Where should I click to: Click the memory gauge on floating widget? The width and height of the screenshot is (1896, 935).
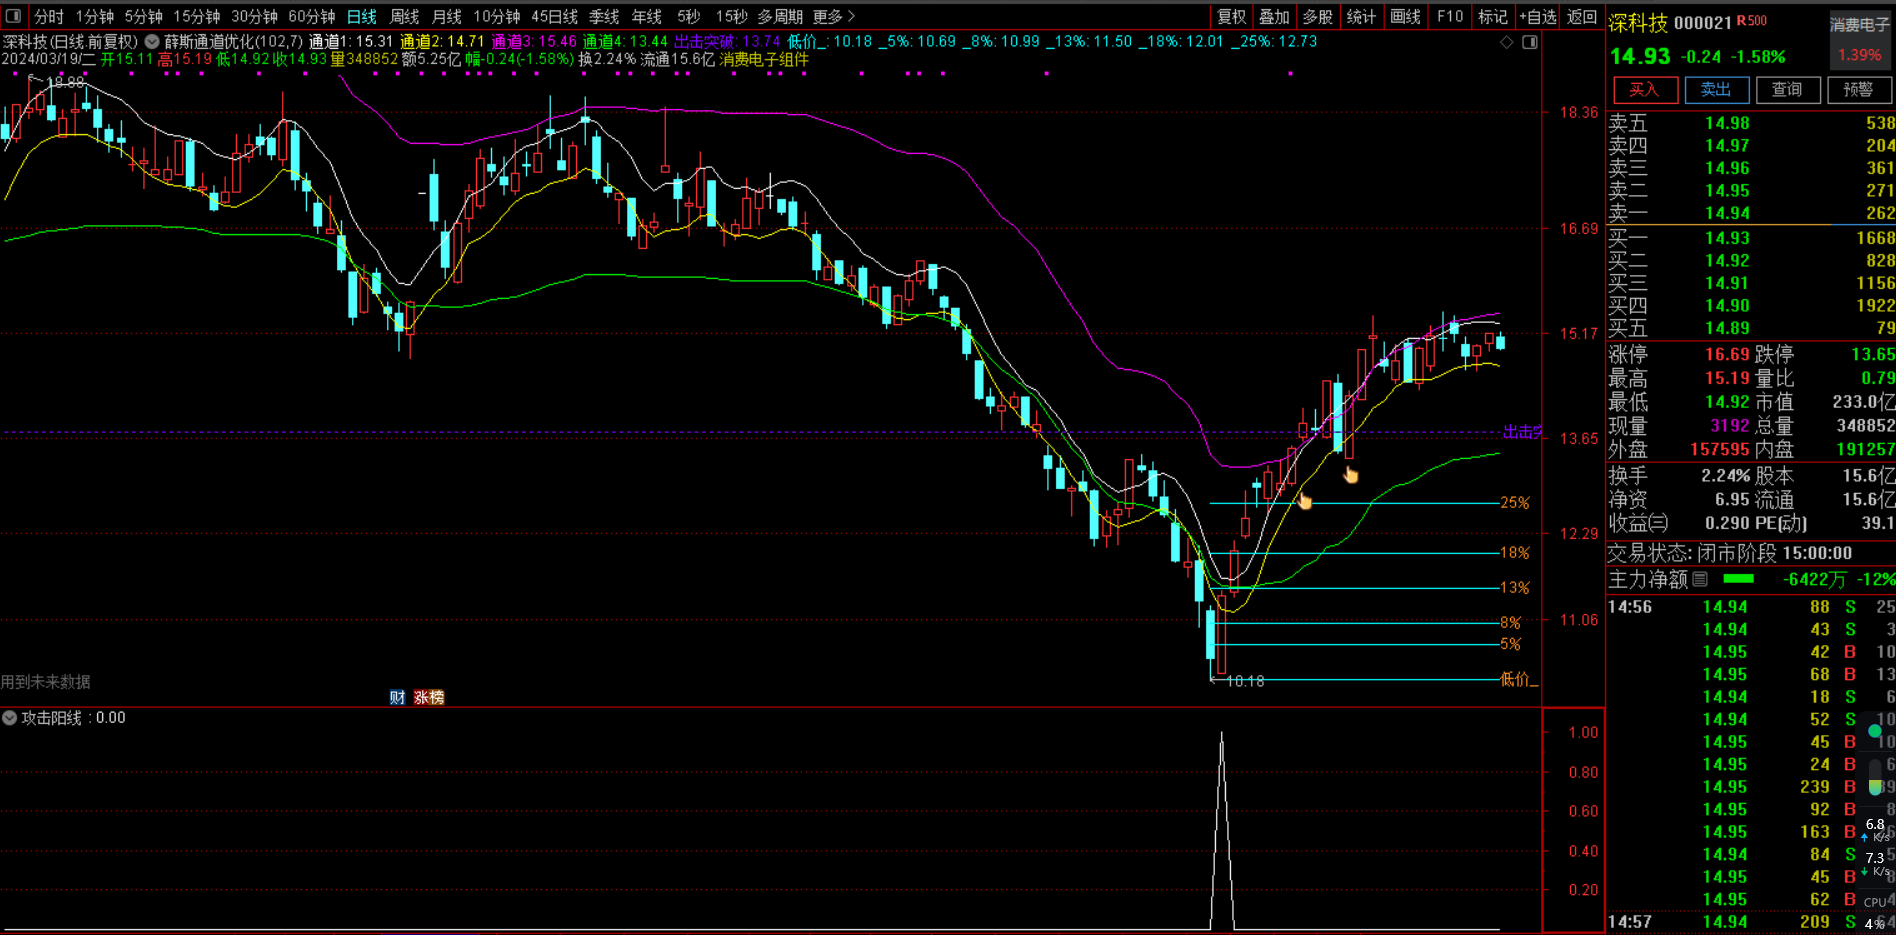tap(1875, 778)
